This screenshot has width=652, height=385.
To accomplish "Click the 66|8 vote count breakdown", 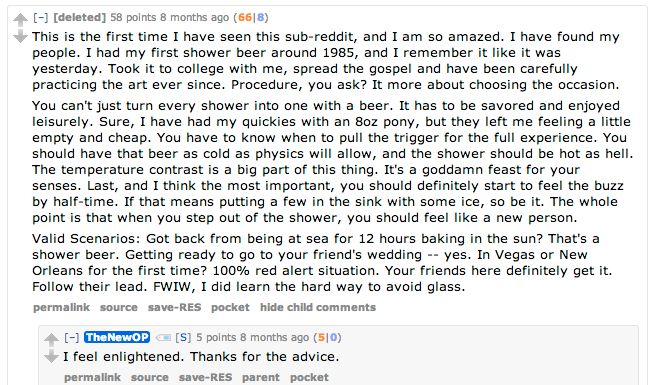I will 251,17.
